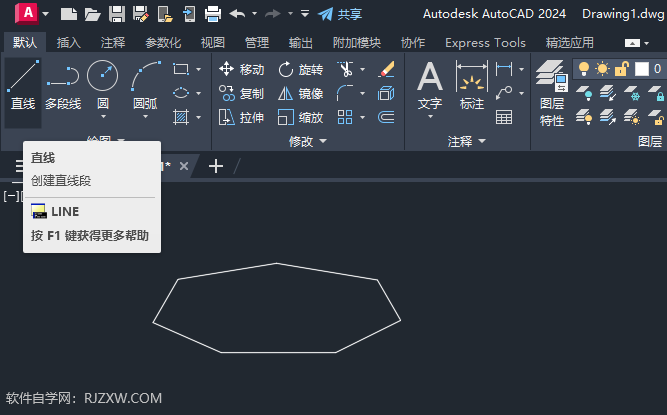667x415 pixels.
Task: Select the Rectangle tool icon
Action: click(181, 69)
